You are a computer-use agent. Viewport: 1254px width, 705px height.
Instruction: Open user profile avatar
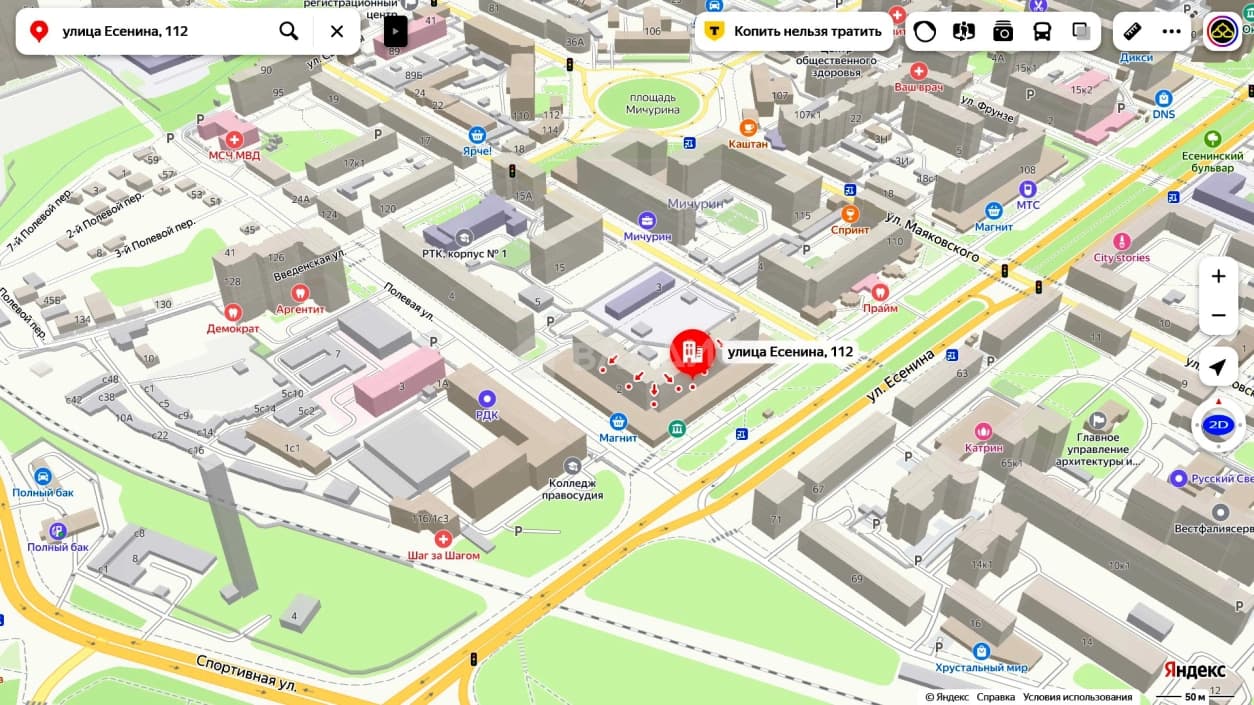pyautogui.click(x=1223, y=31)
